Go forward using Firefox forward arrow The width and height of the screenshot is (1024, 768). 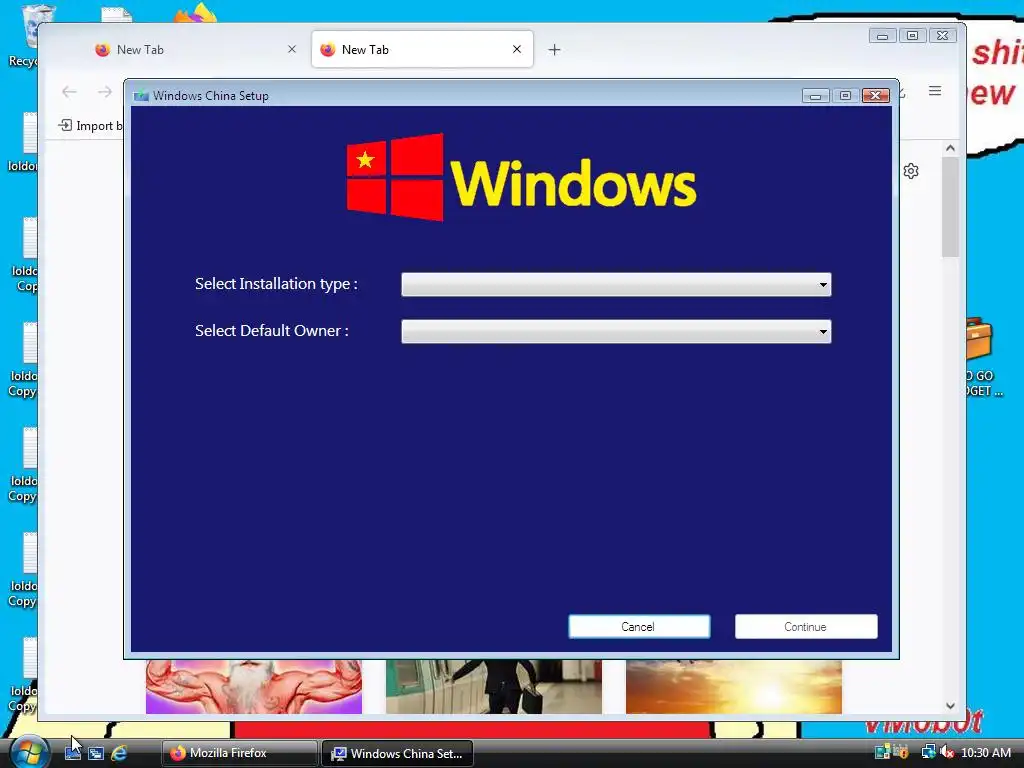104,91
